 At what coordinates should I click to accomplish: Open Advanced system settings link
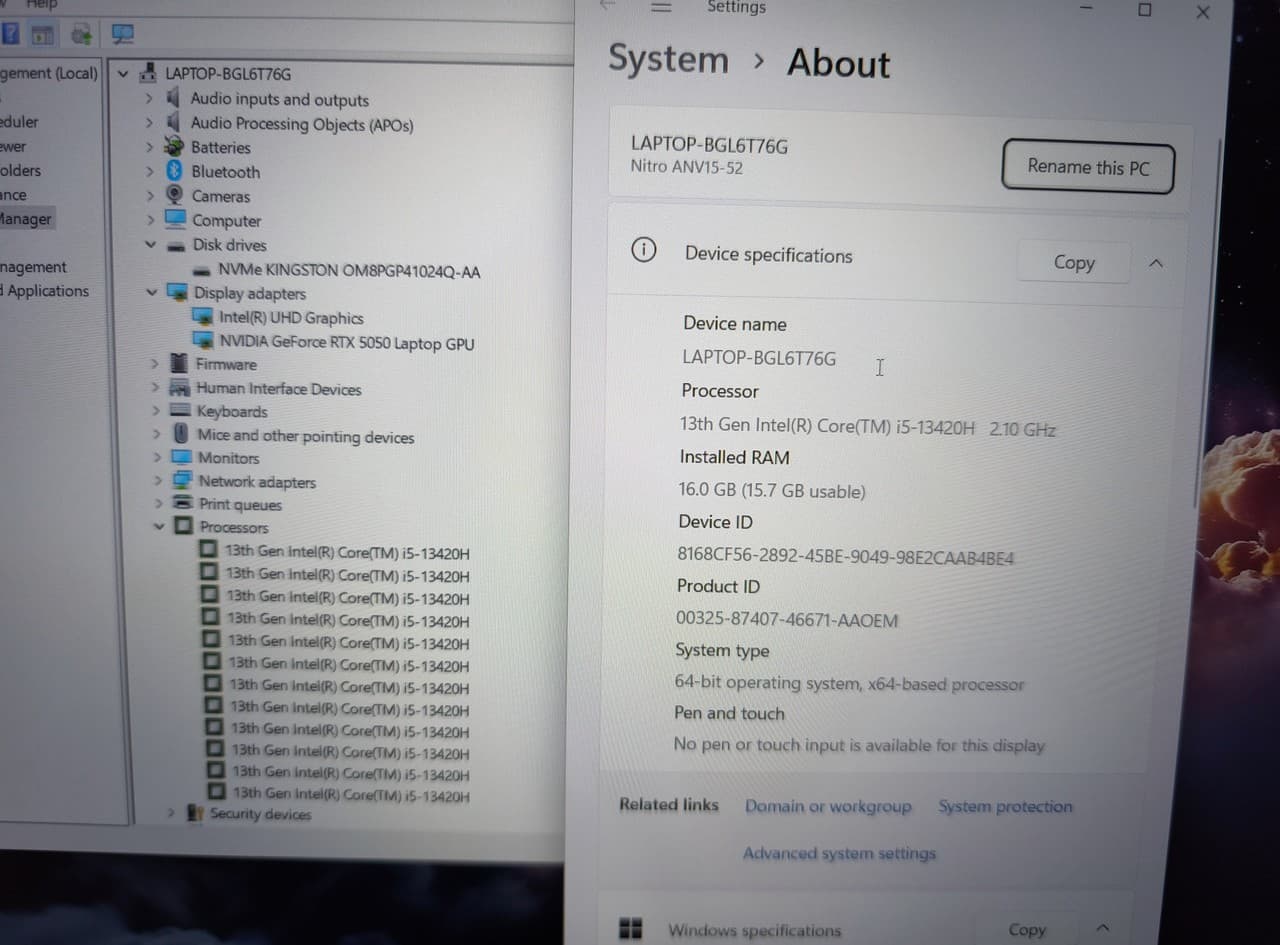(x=840, y=853)
